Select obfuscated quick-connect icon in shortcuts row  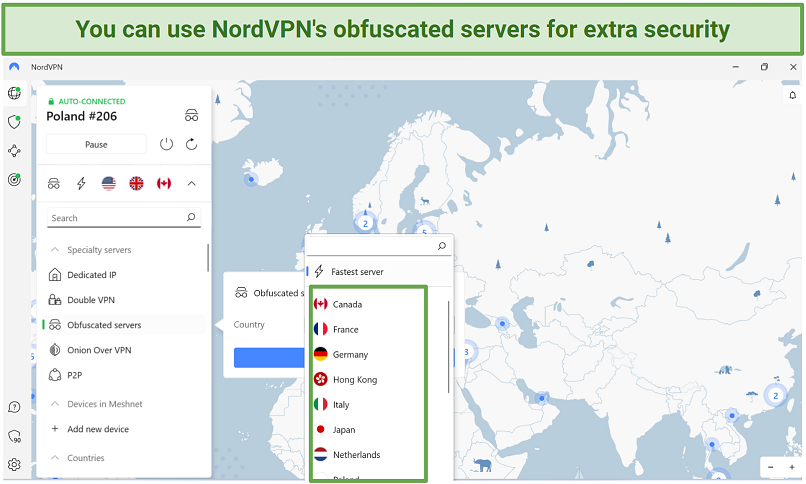[x=53, y=183]
